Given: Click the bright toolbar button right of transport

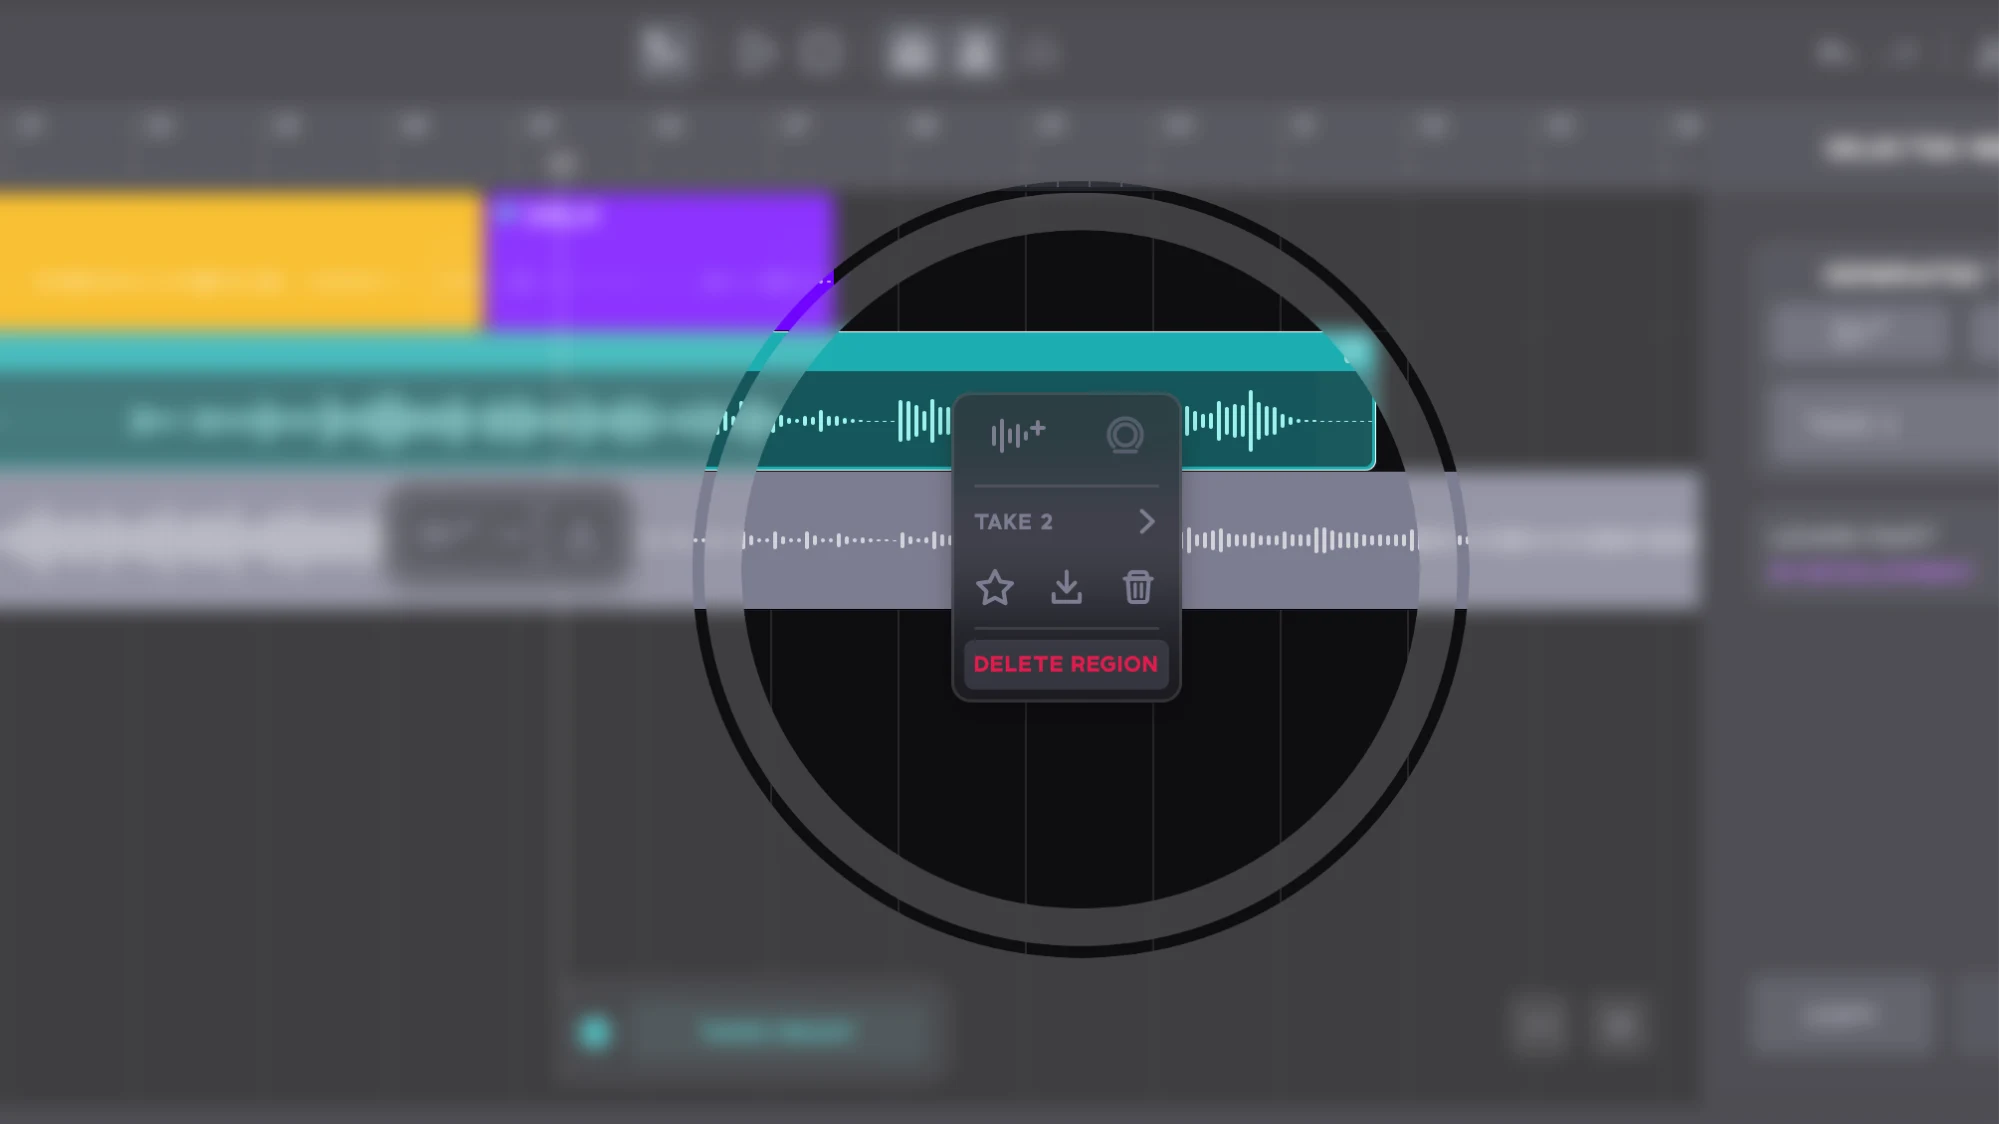Looking at the screenshot, I should 911,52.
